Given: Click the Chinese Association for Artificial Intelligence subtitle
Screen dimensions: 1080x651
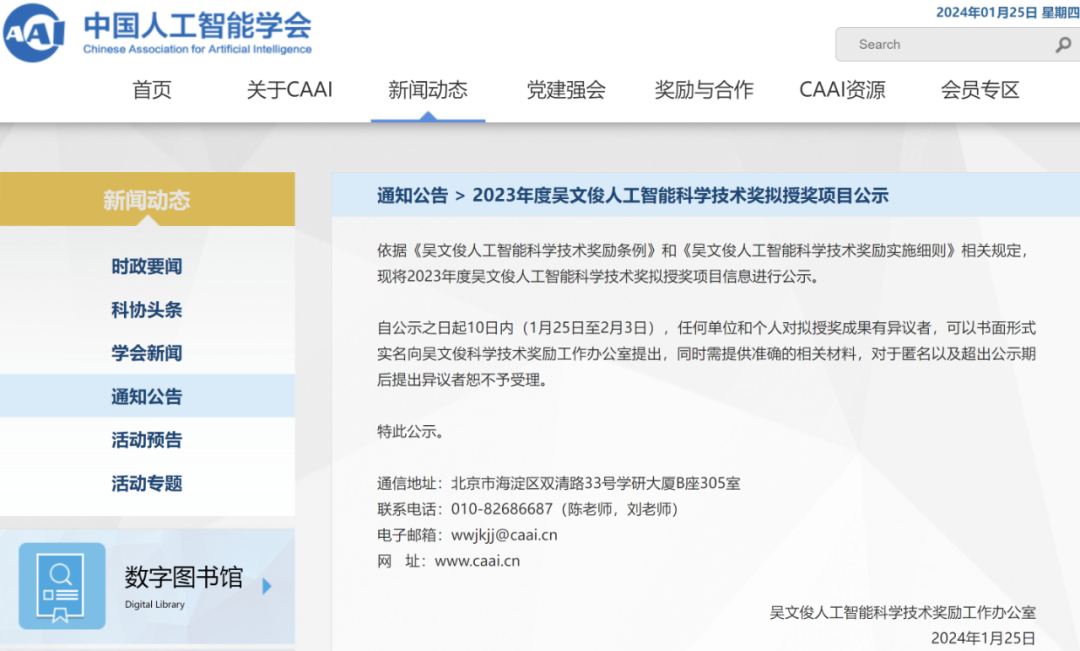Looking at the screenshot, I should point(198,50).
